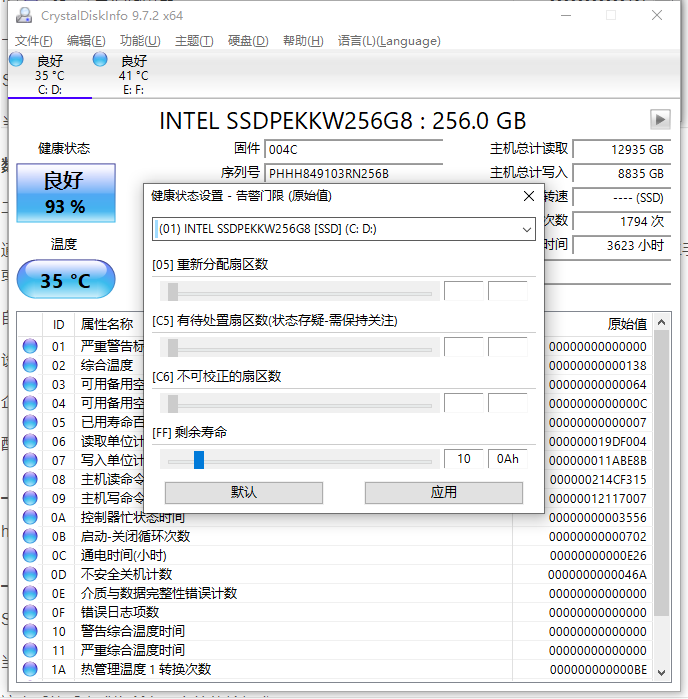Click the 原始值 column header

(x=626, y=324)
